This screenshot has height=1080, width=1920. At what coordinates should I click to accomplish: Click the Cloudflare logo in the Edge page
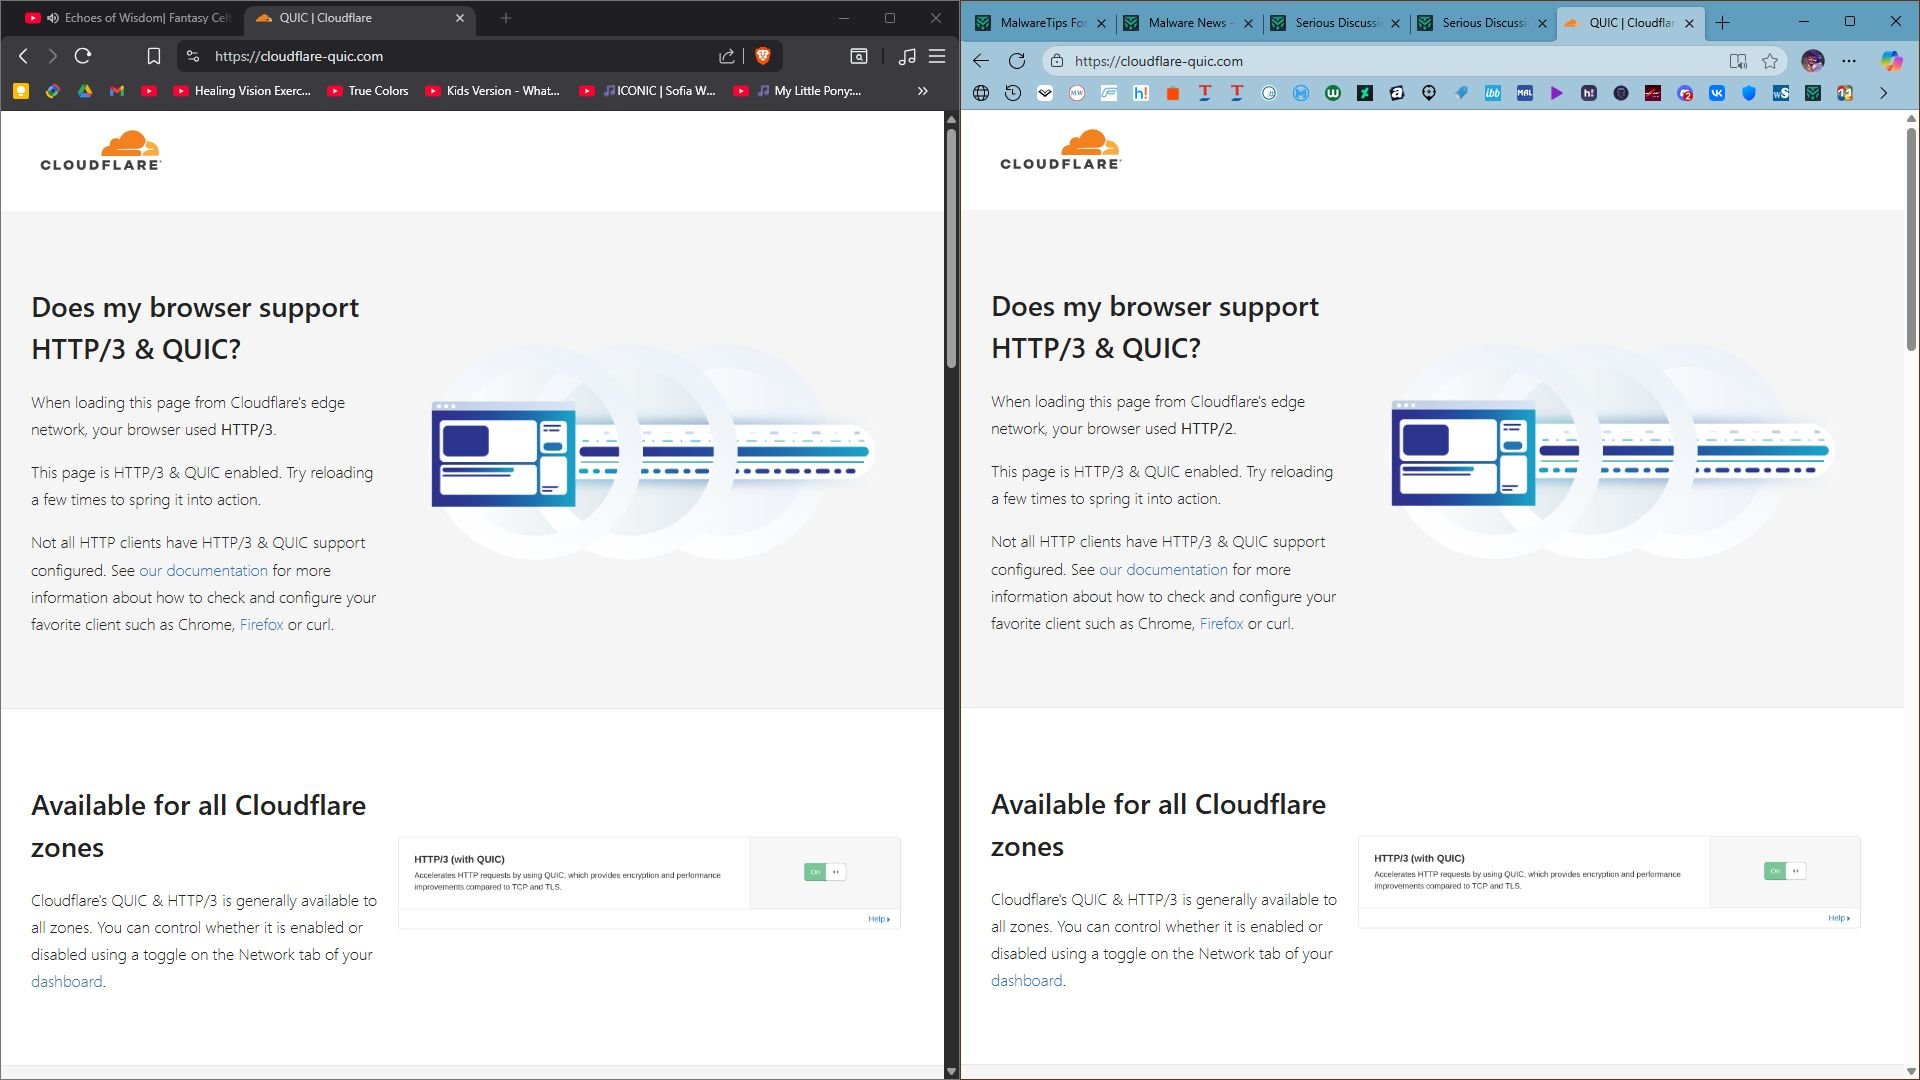click(x=1061, y=150)
